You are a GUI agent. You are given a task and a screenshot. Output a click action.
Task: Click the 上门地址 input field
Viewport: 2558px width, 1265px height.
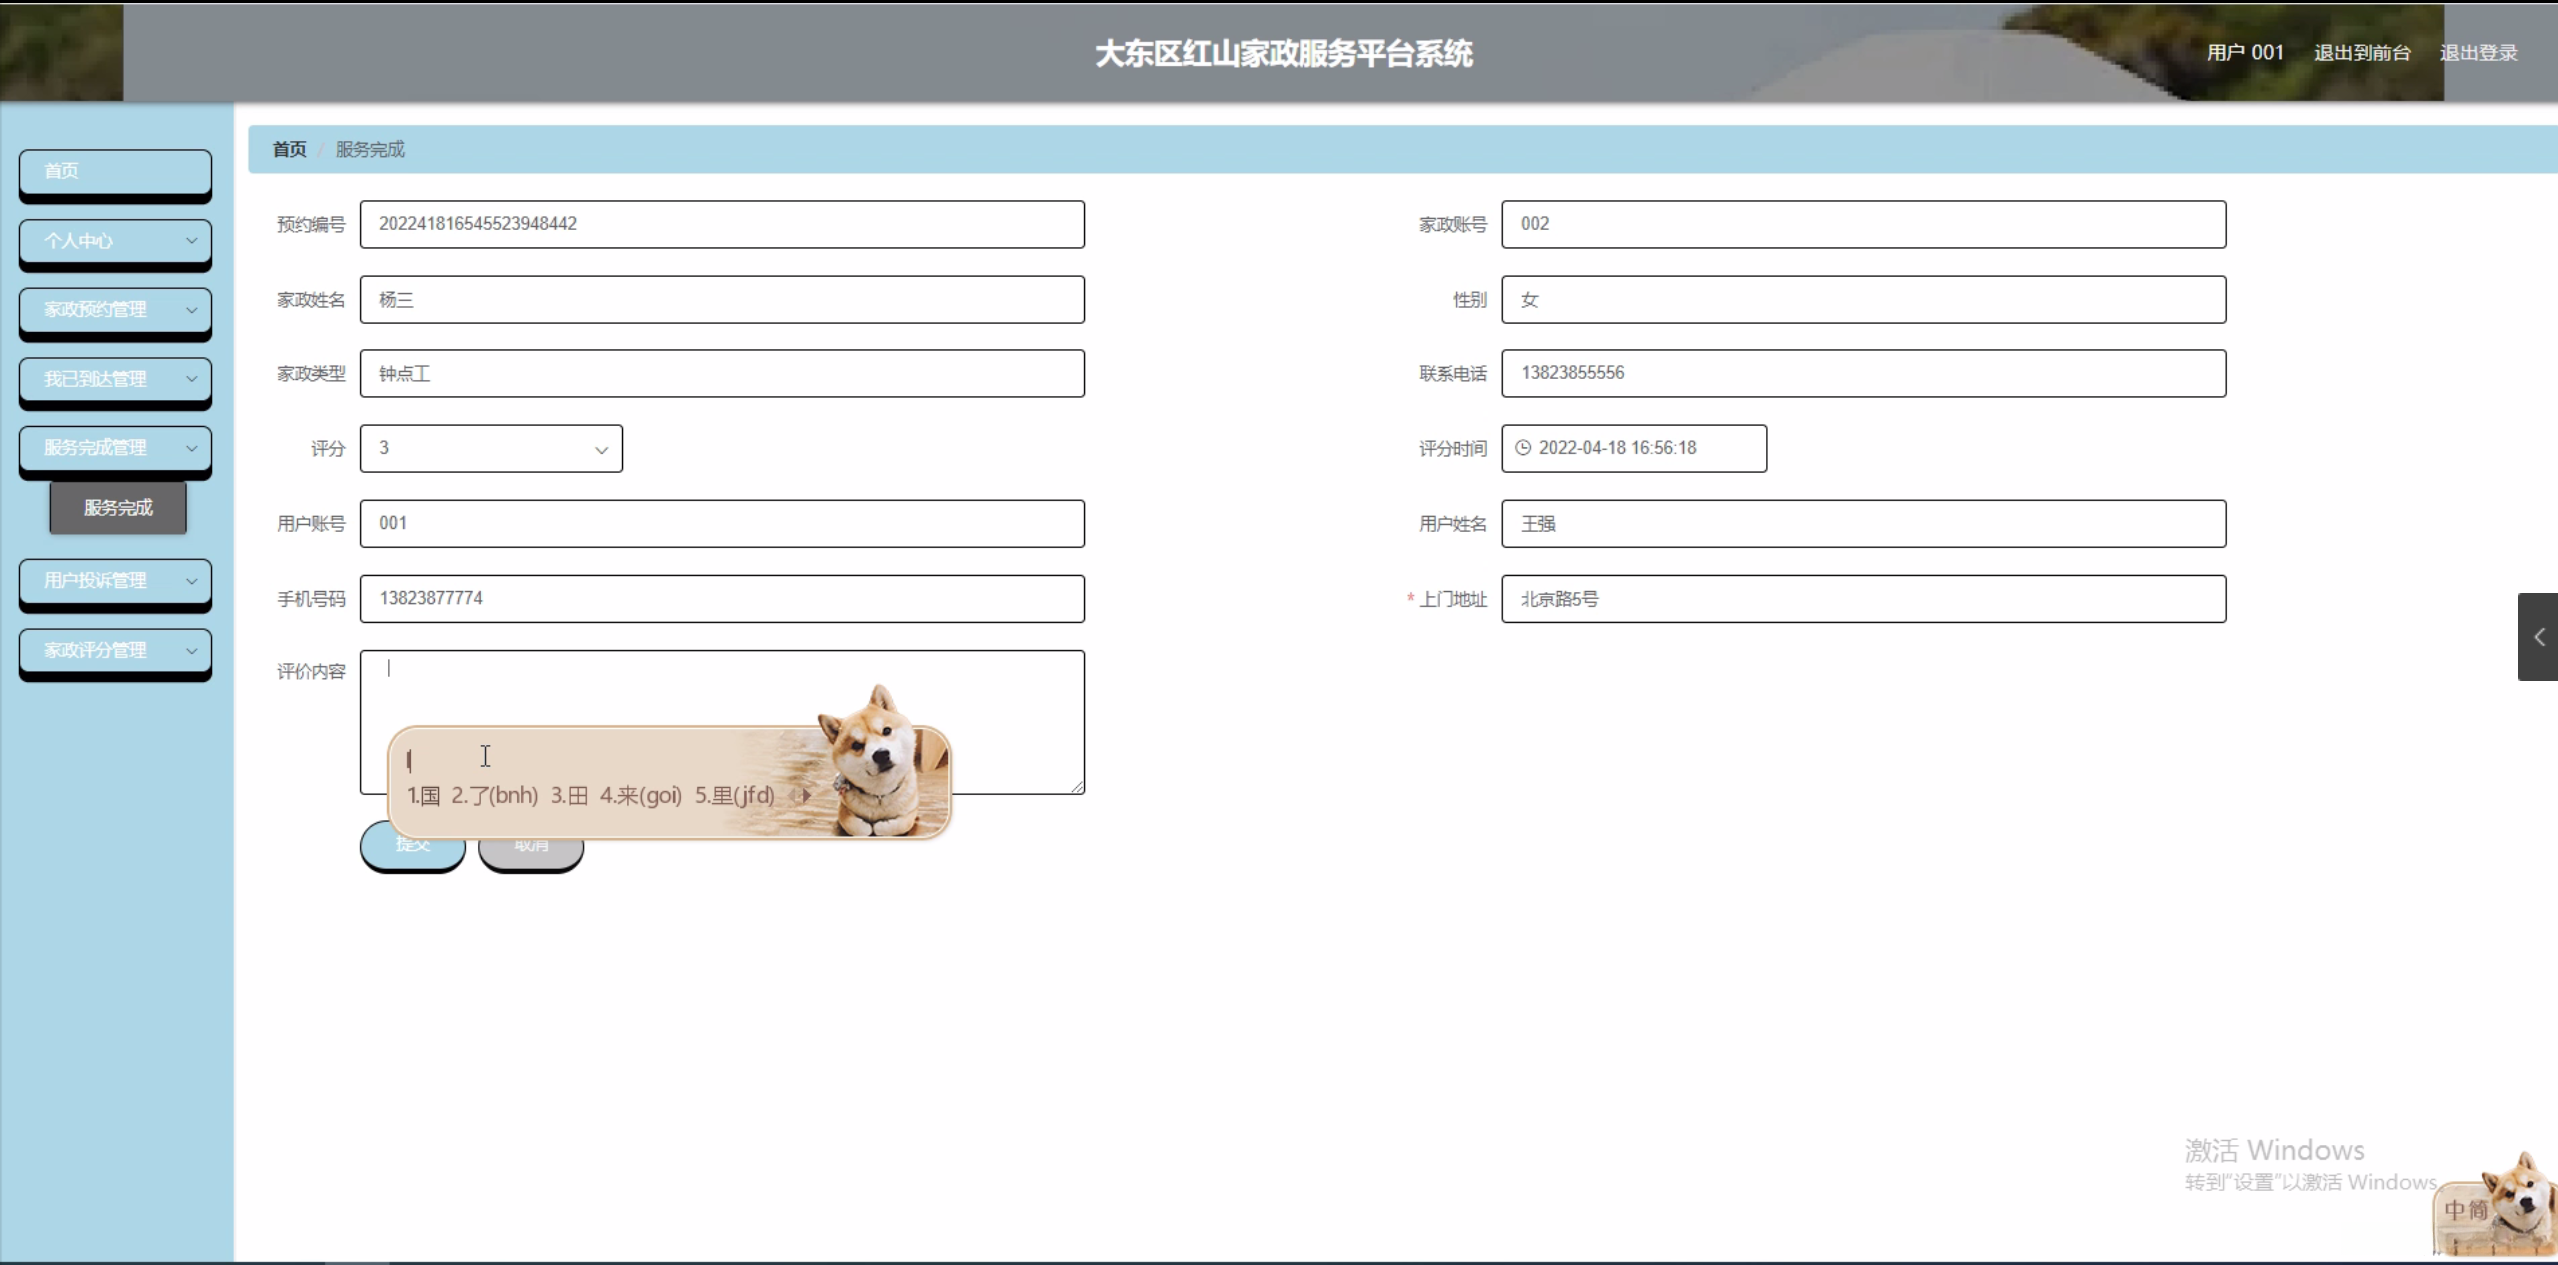coord(1862,599)
